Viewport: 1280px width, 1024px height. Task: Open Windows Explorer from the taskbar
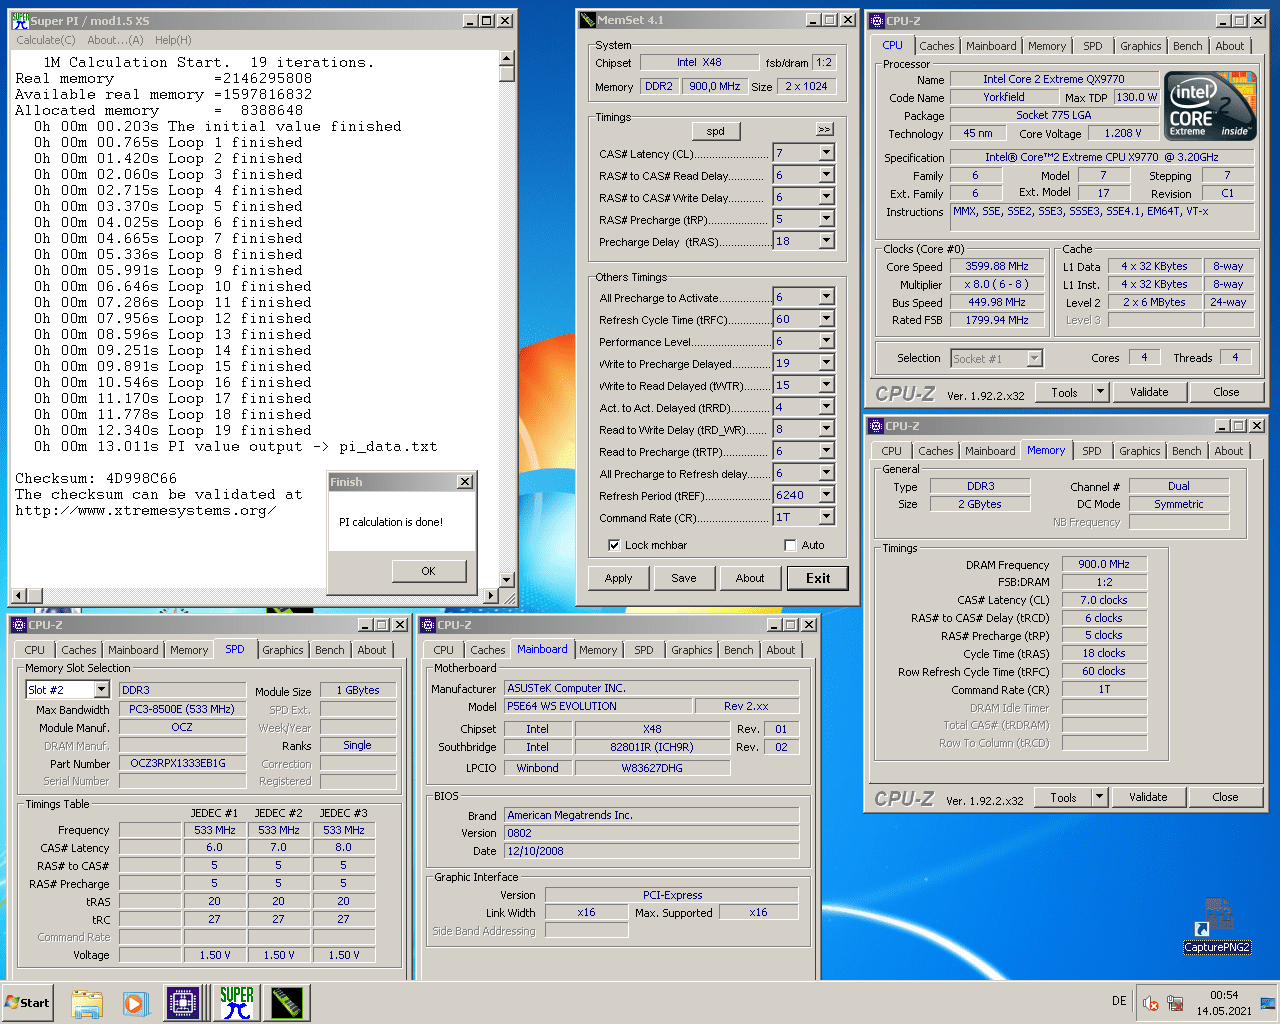87,1003
